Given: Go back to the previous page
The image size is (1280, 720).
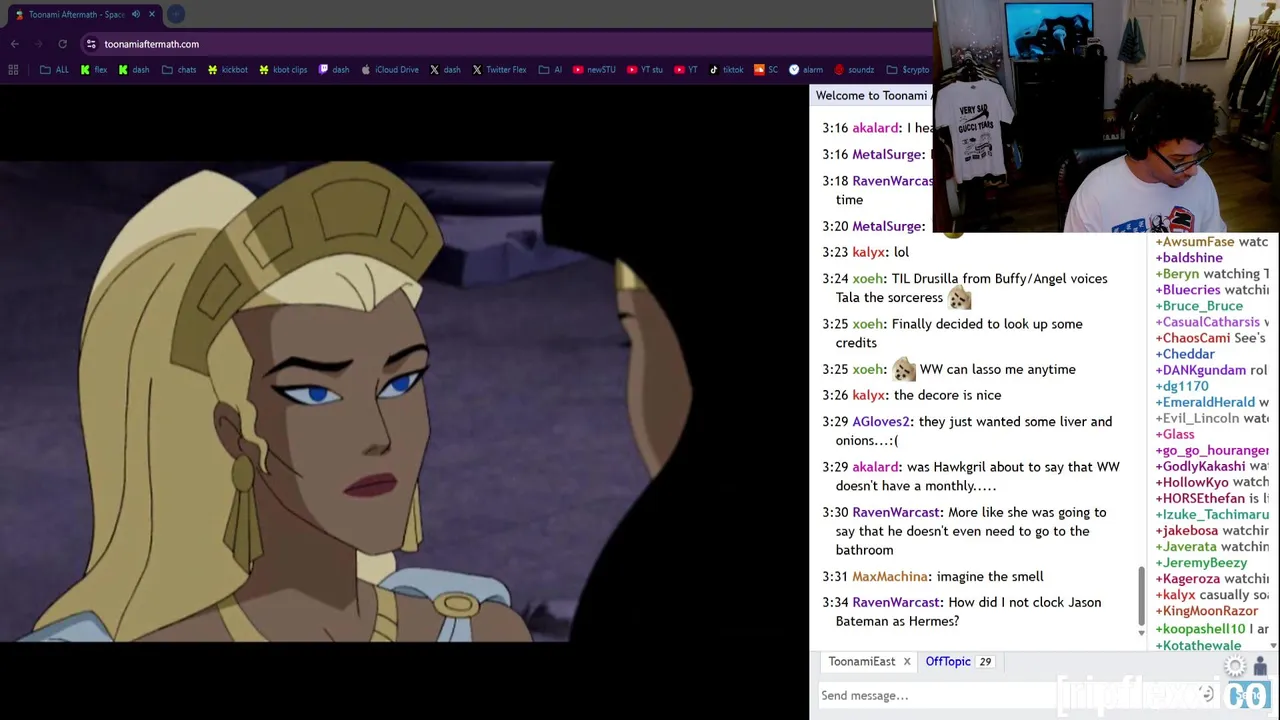Looking at the screenshot, I should (15, 44).
